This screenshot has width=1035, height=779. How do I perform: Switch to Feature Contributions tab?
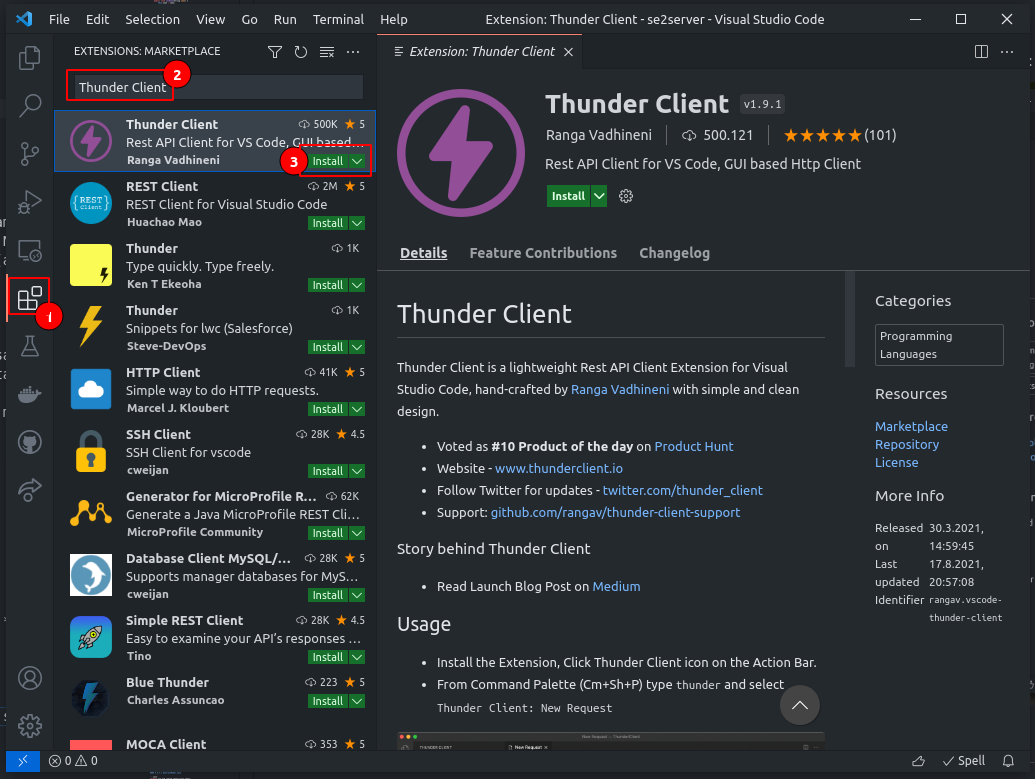543,253
